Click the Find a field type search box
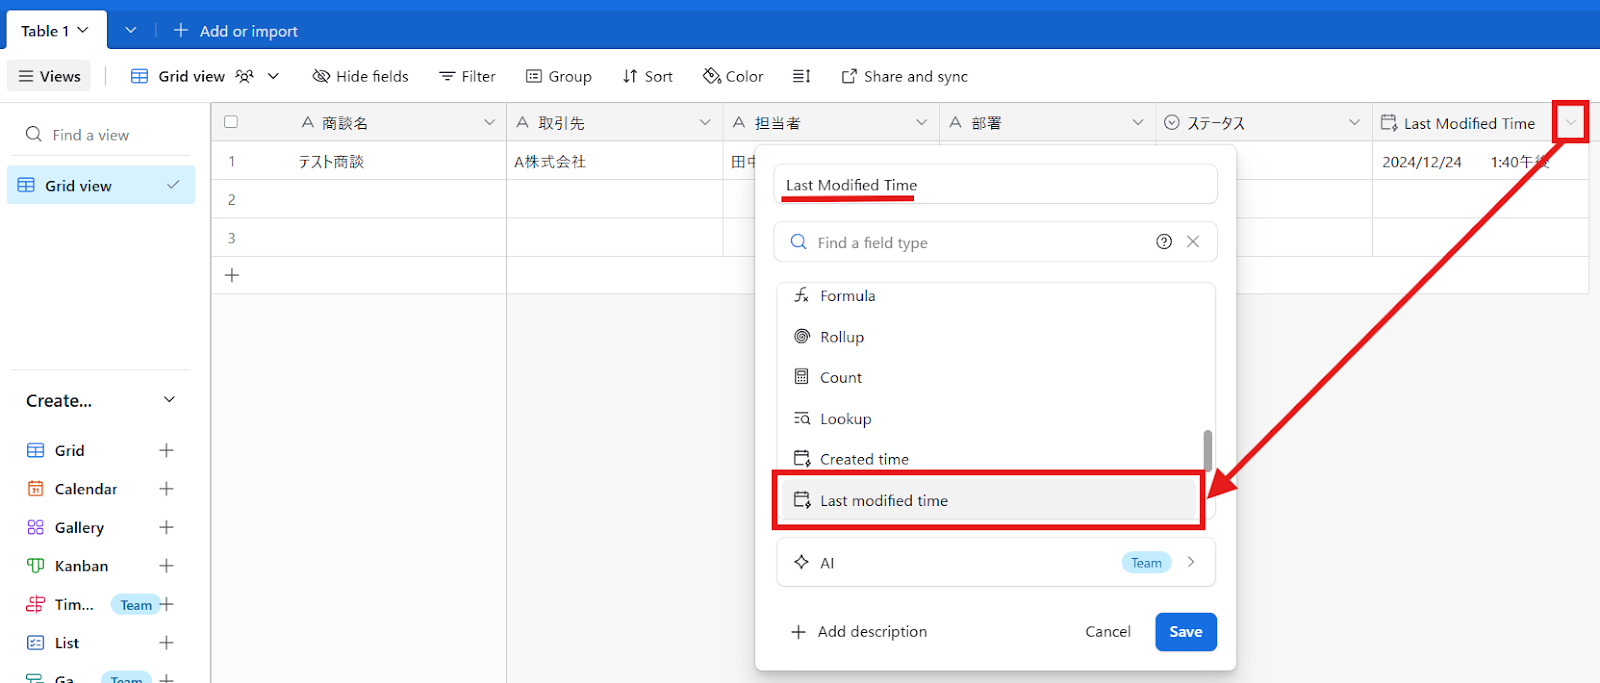Screen dimensions: 1600x683 click(970, 242)
